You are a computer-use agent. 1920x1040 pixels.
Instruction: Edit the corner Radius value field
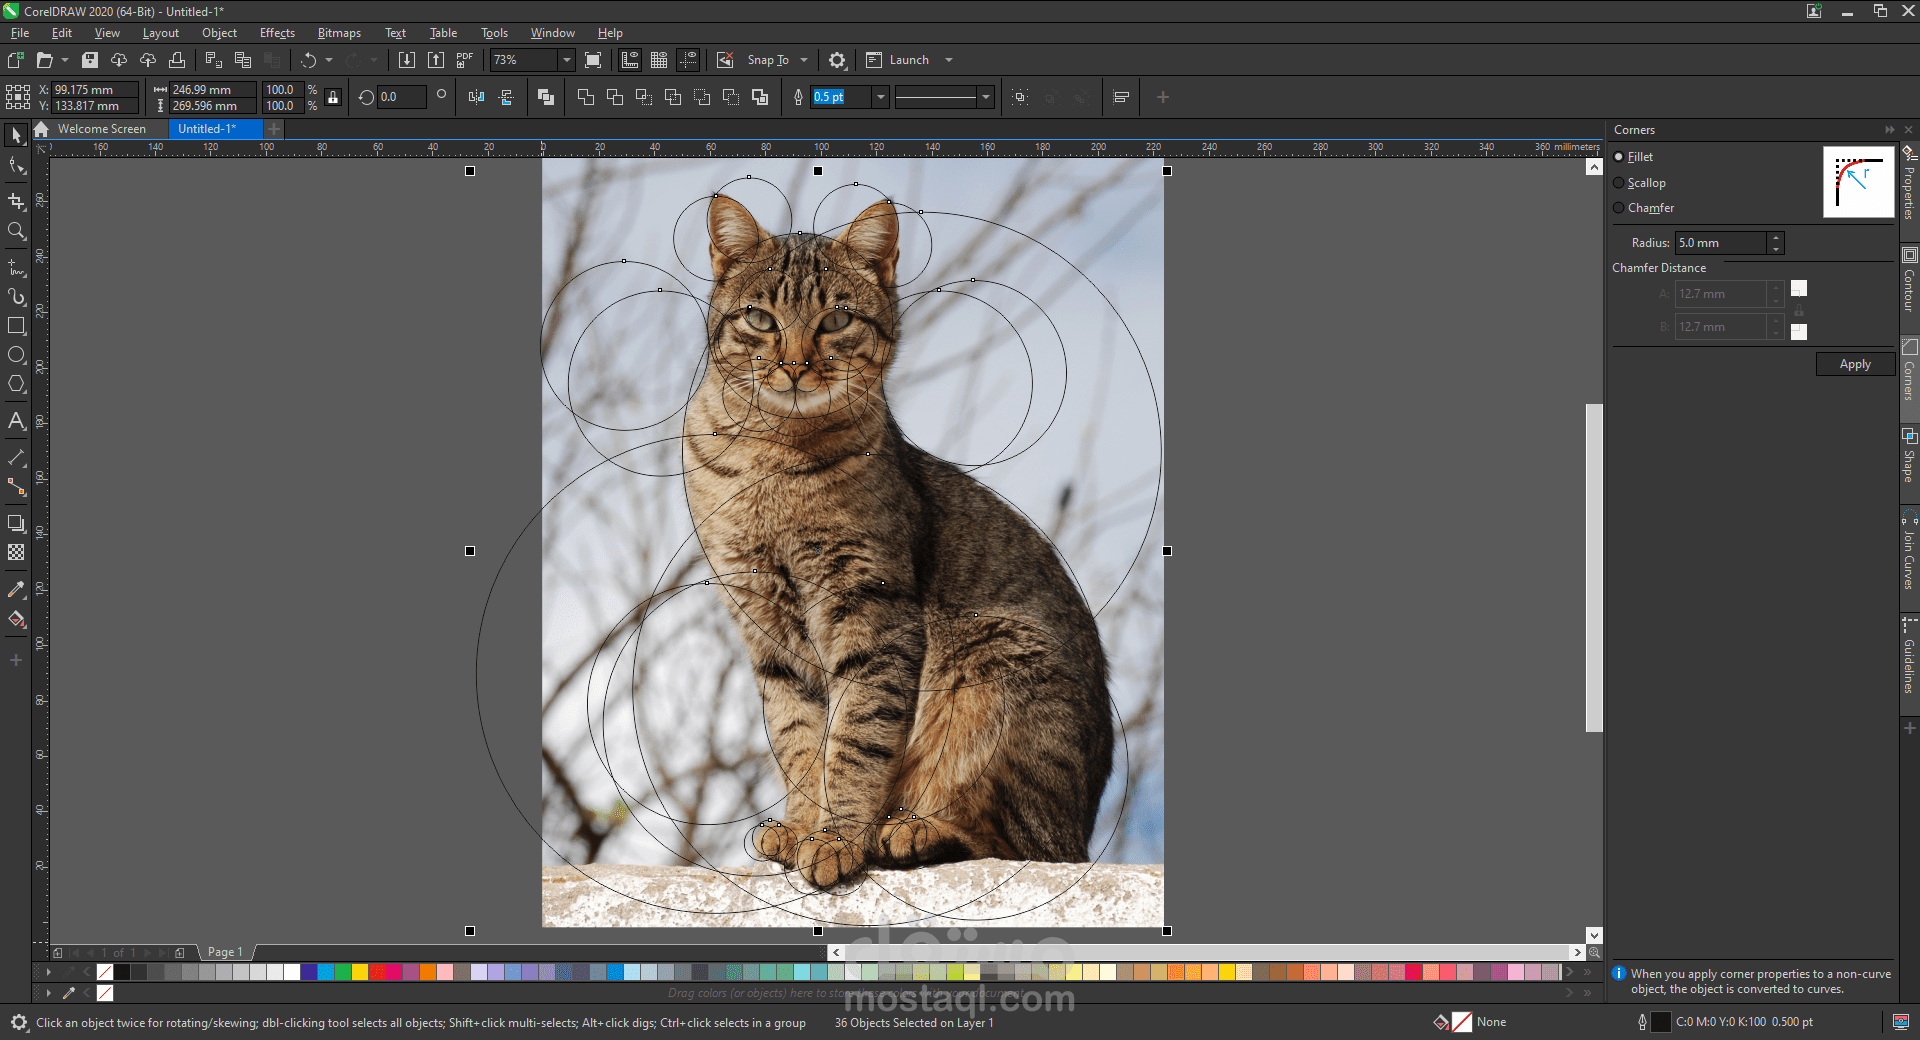pos(1722,243)
